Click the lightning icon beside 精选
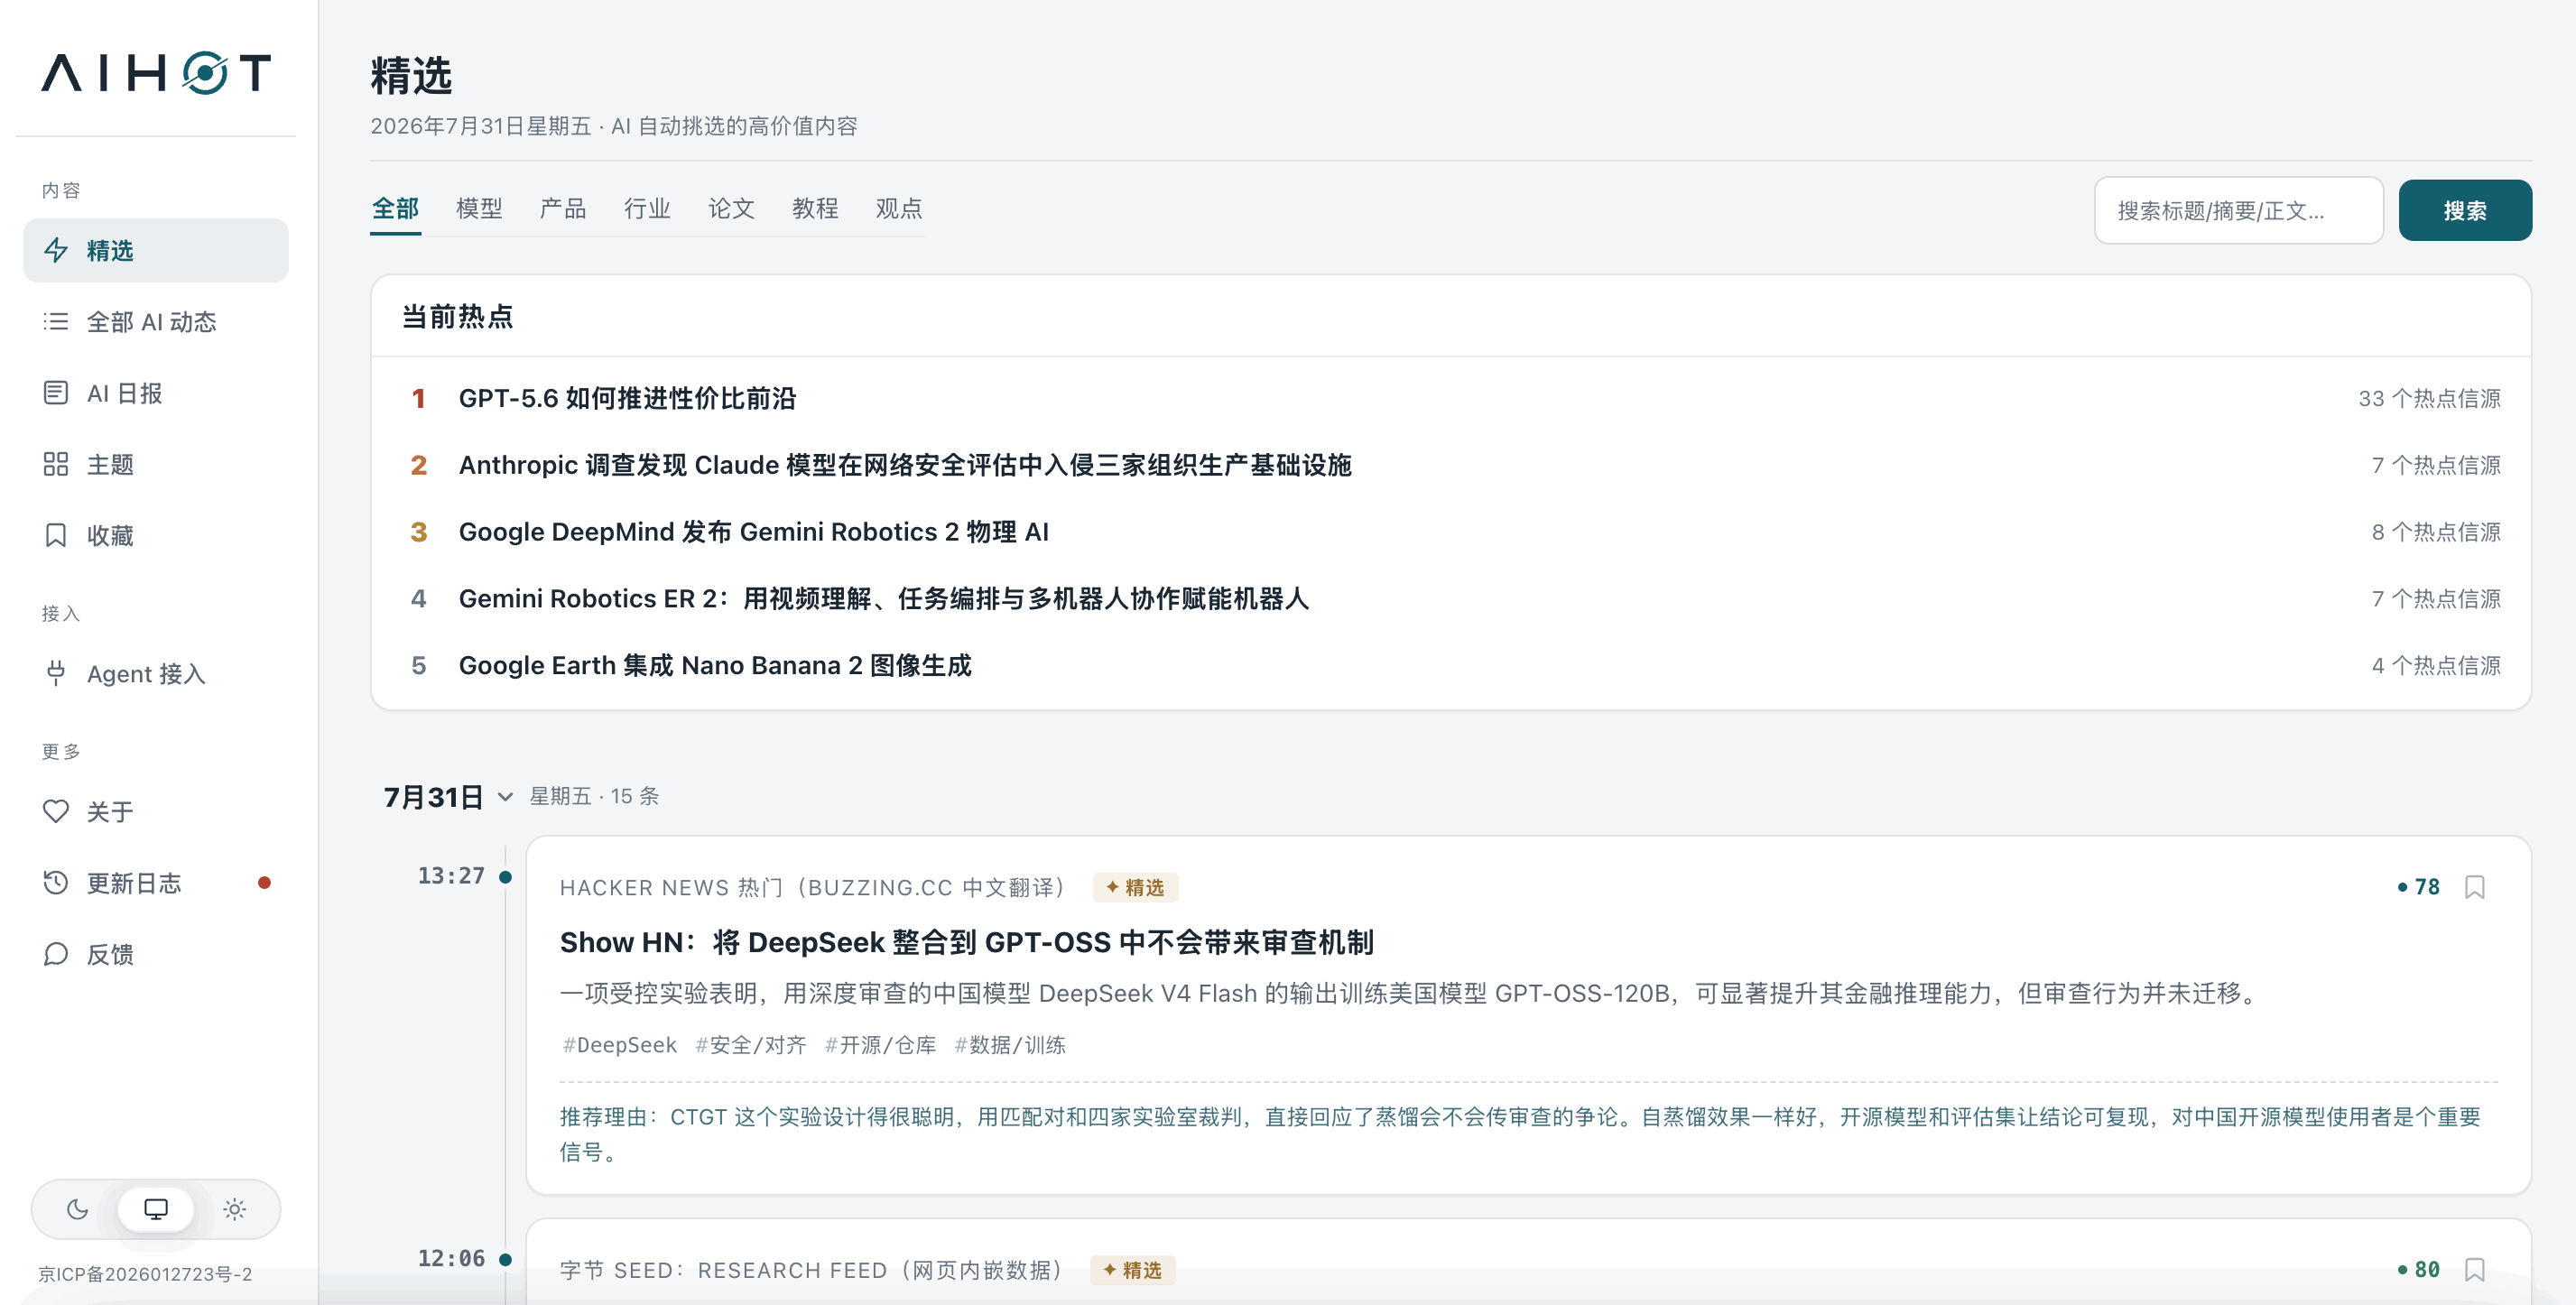The height and width of the screenshot is (1305, 2576). click(x=56, y=250)
